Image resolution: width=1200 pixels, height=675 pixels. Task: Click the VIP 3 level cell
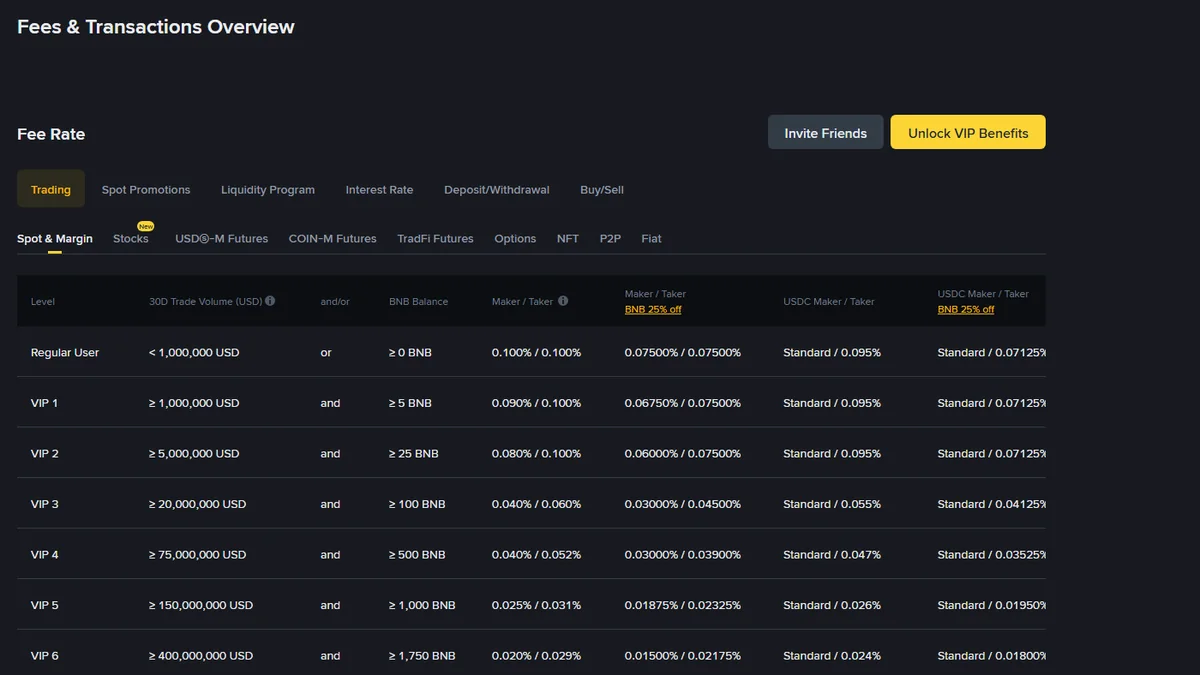(45, 504)
